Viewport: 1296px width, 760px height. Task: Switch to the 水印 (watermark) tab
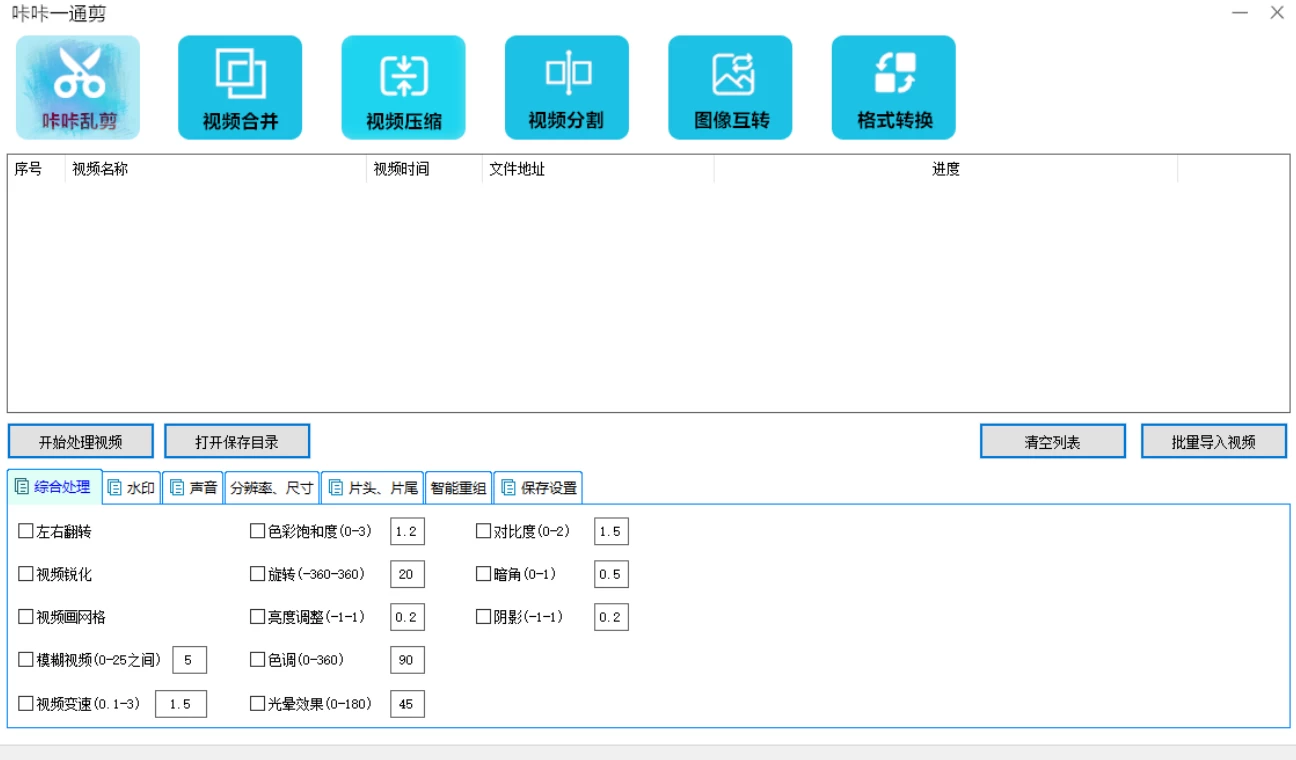[131, 487]
